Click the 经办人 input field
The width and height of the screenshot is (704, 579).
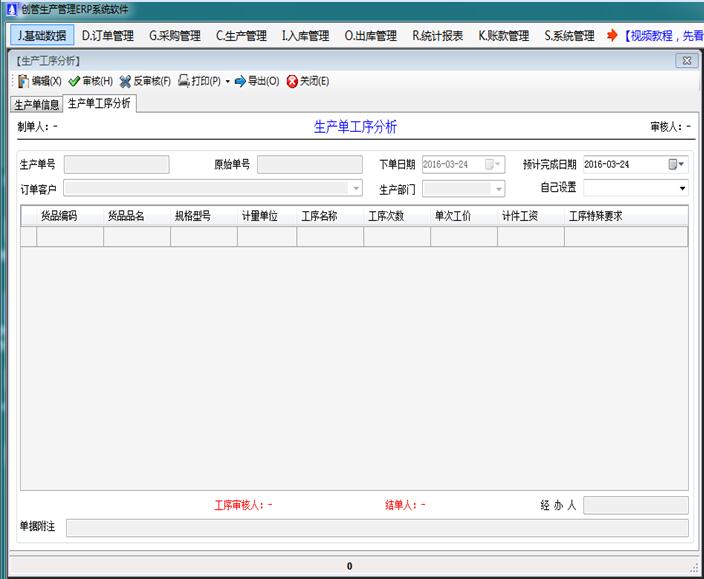(x=635, y=505)
